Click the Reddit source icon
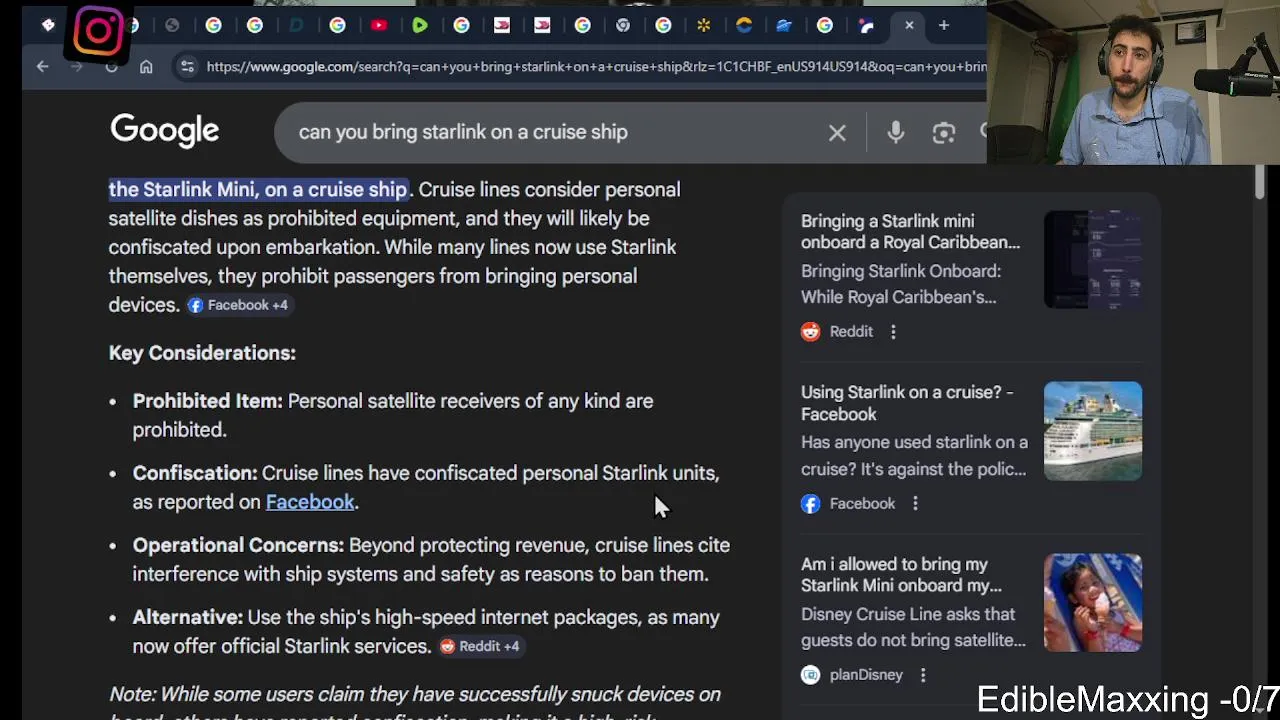This screenshot has width=1280, height=720. click(x=811, y=331)
